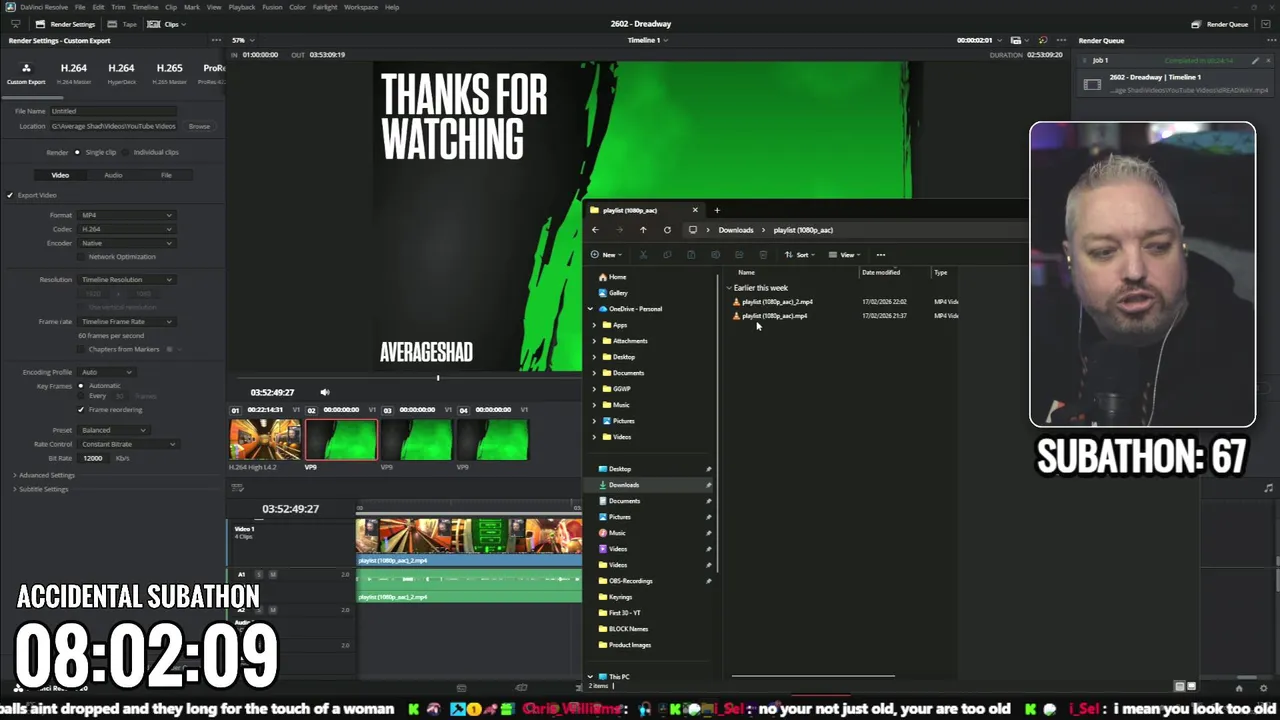Image resolution: width=1280 pixels, height=720 pixels.
Task: Refresh the File Explorer folder
Action: click(x=667, y=230)
